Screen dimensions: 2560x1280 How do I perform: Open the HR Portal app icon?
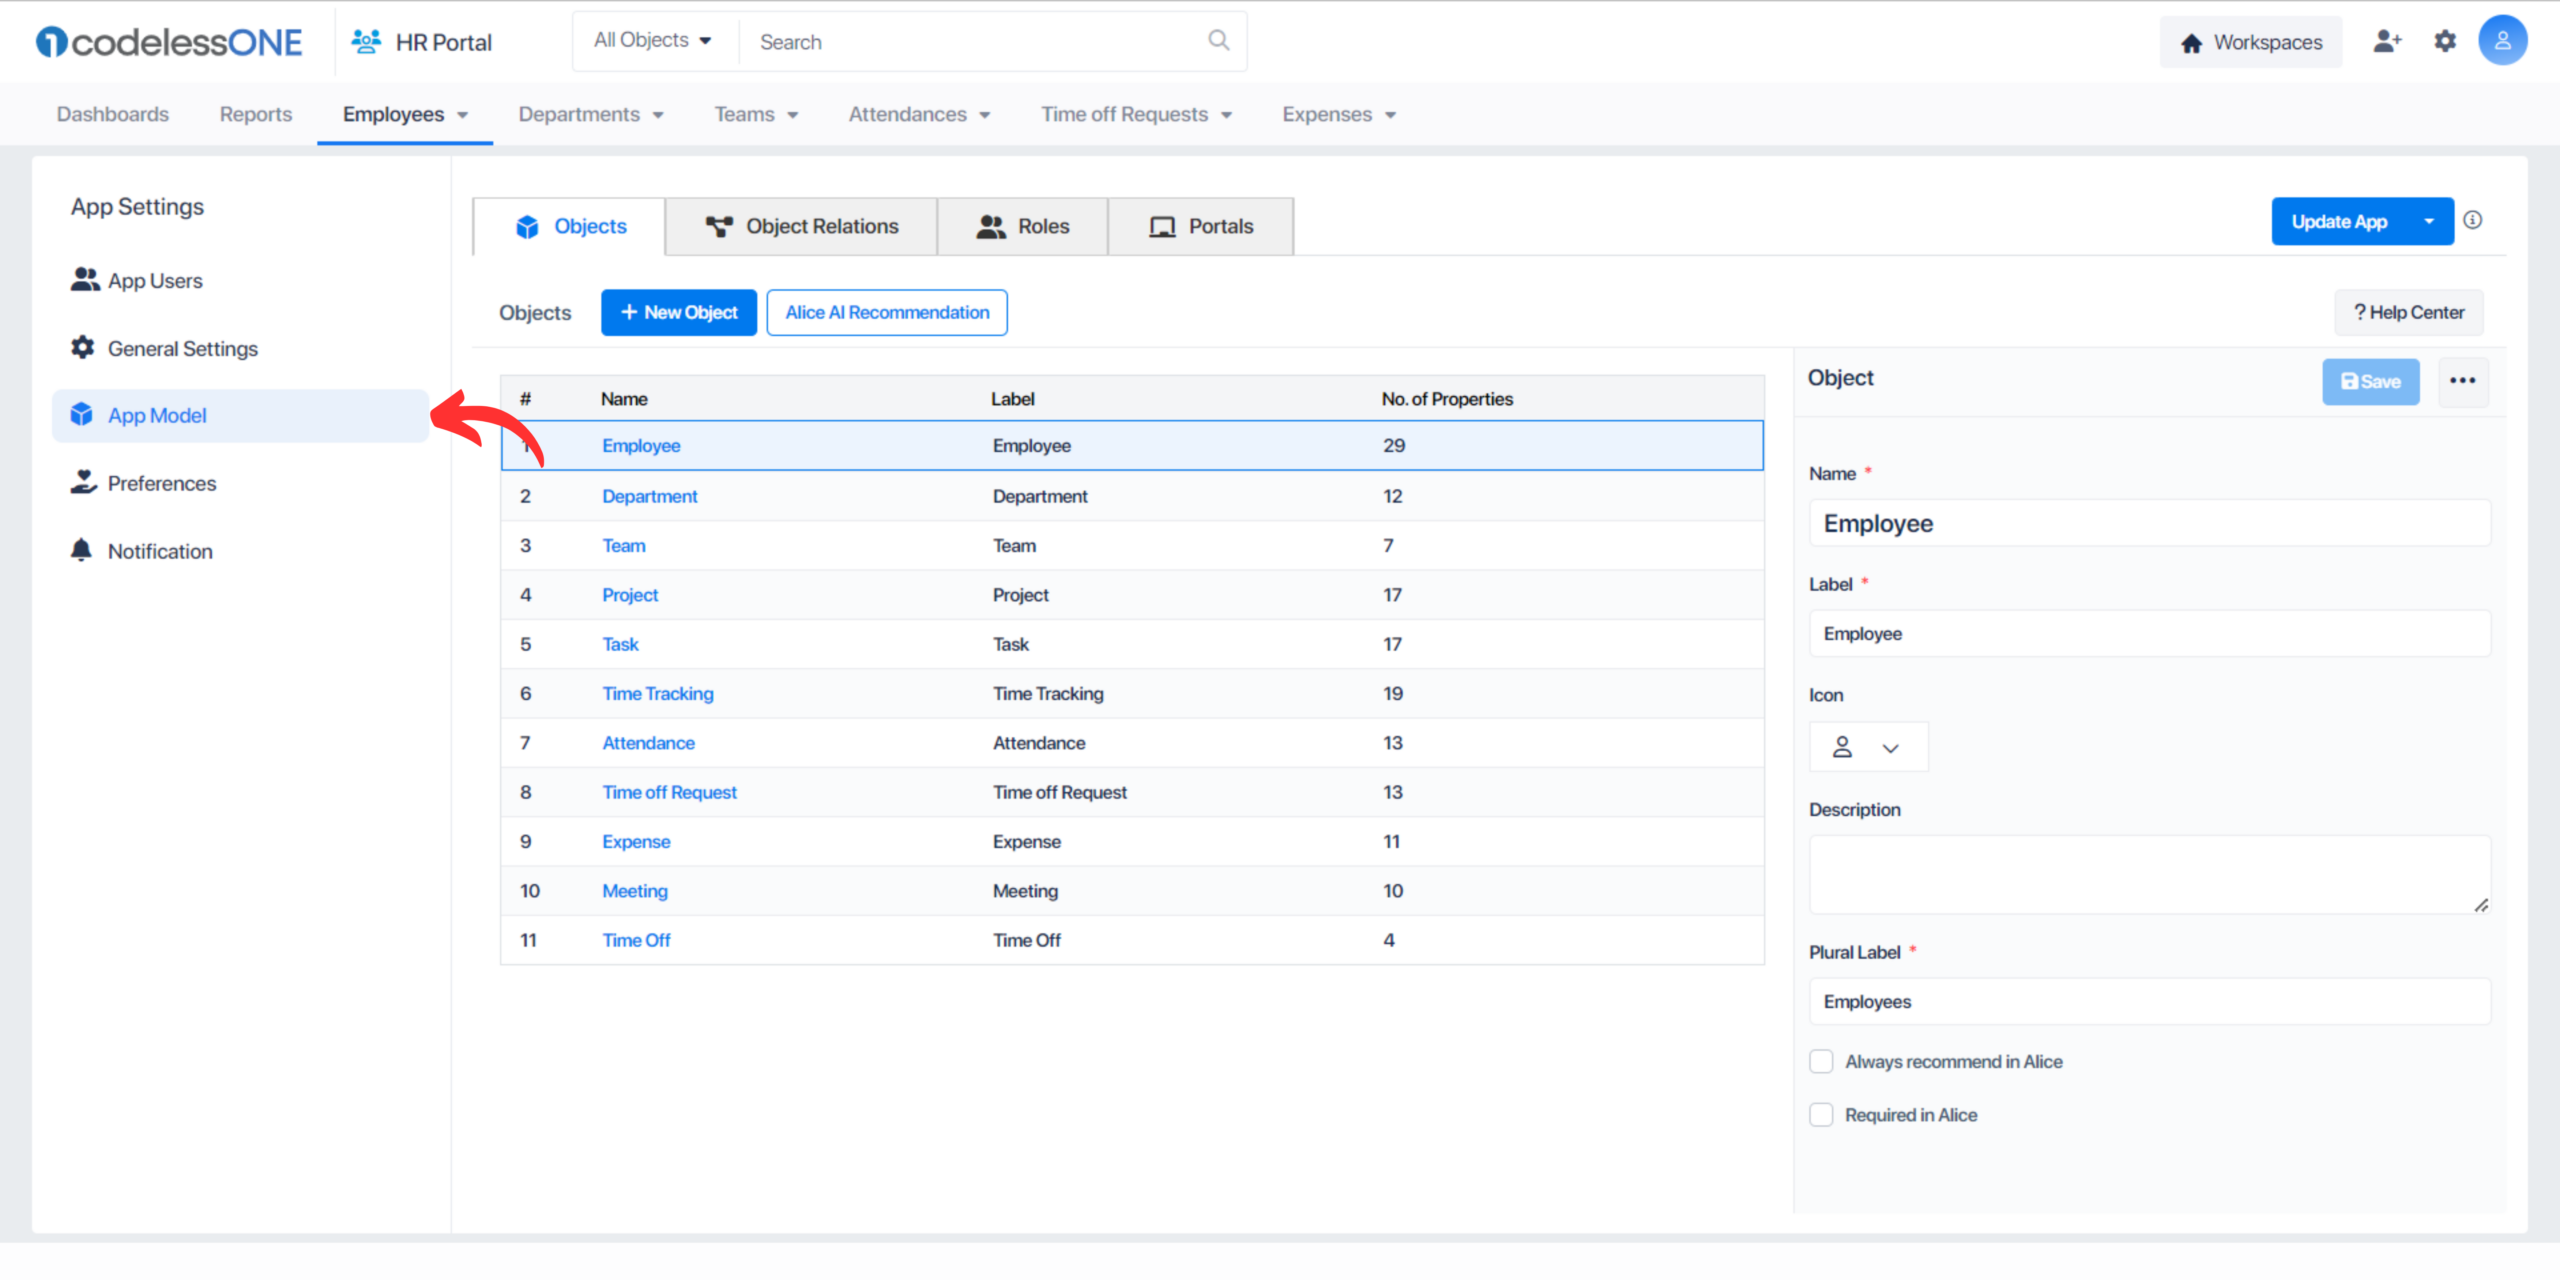(x=366, y=42)
